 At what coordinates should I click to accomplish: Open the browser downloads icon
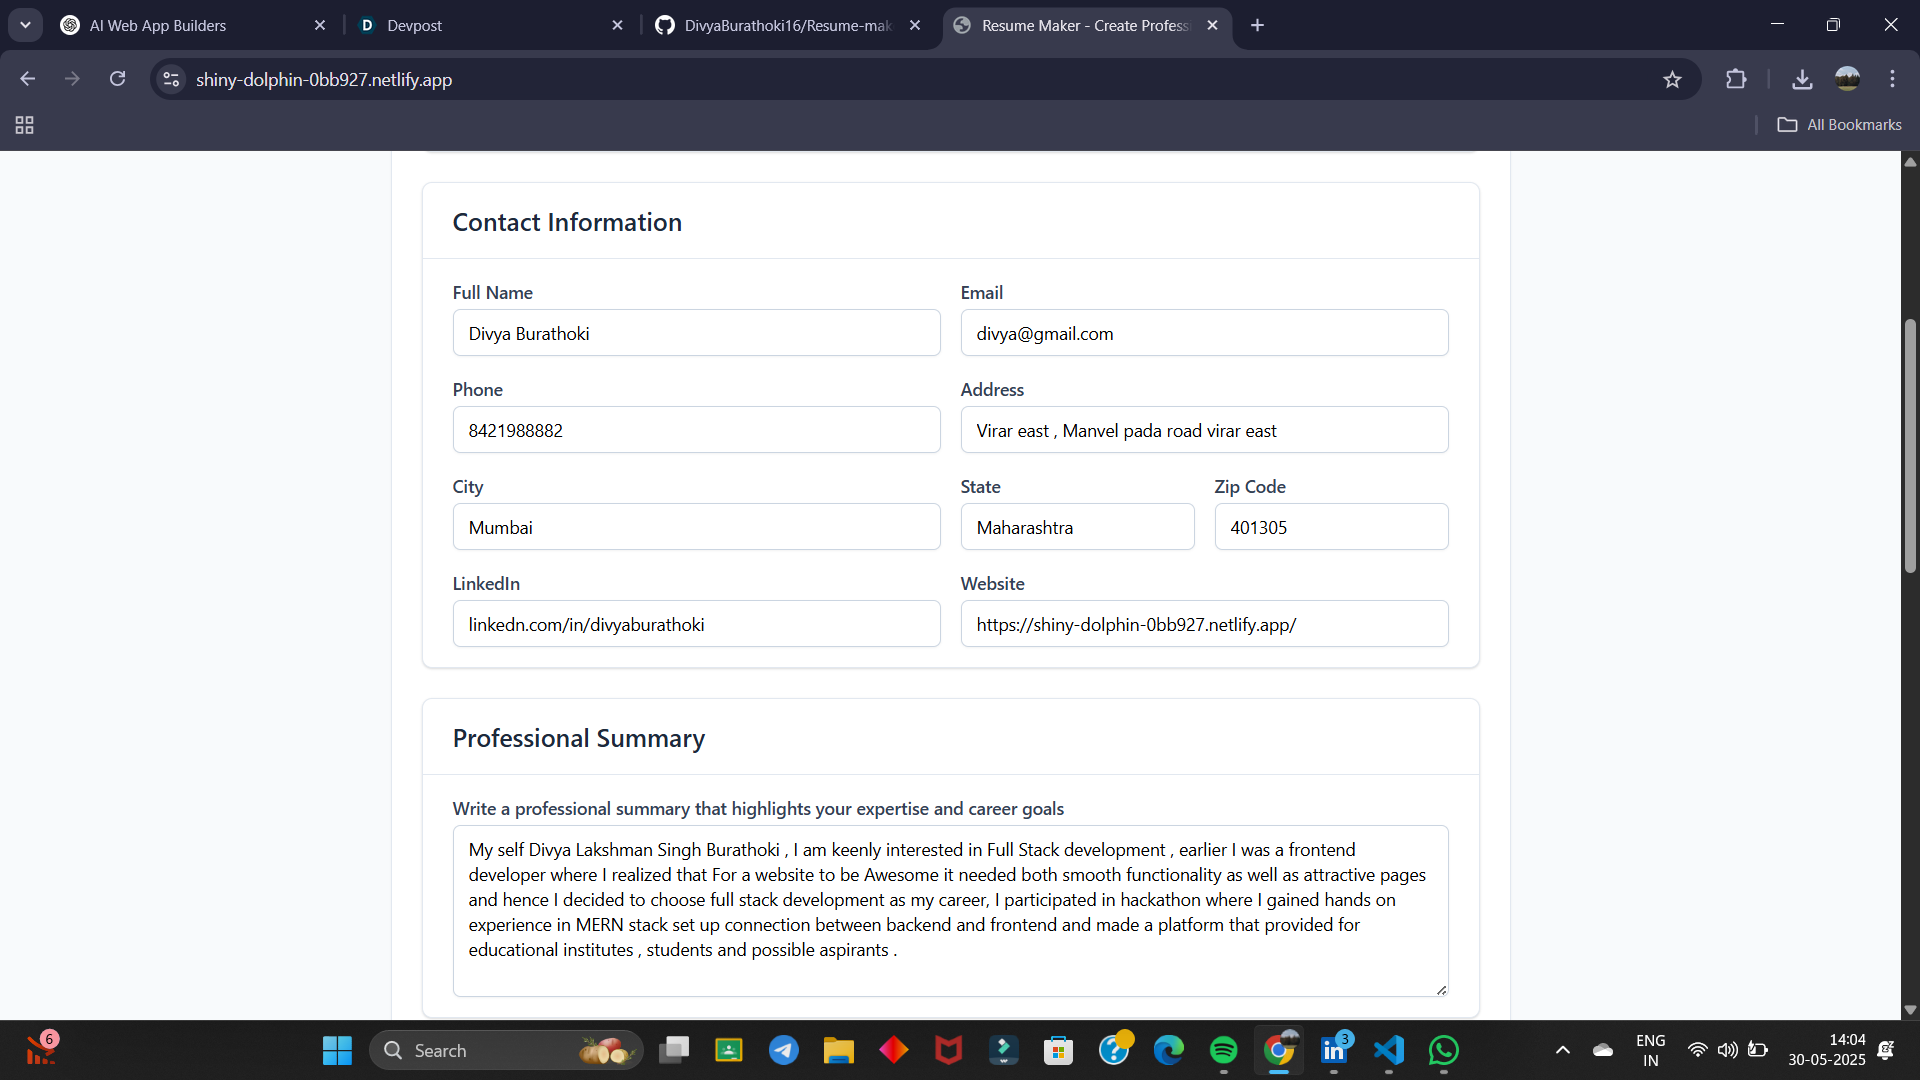[x=1802, y=79]
